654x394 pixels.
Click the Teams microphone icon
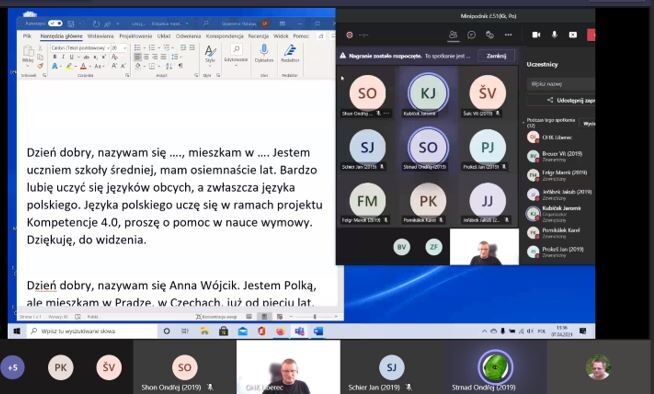(555, 35)
